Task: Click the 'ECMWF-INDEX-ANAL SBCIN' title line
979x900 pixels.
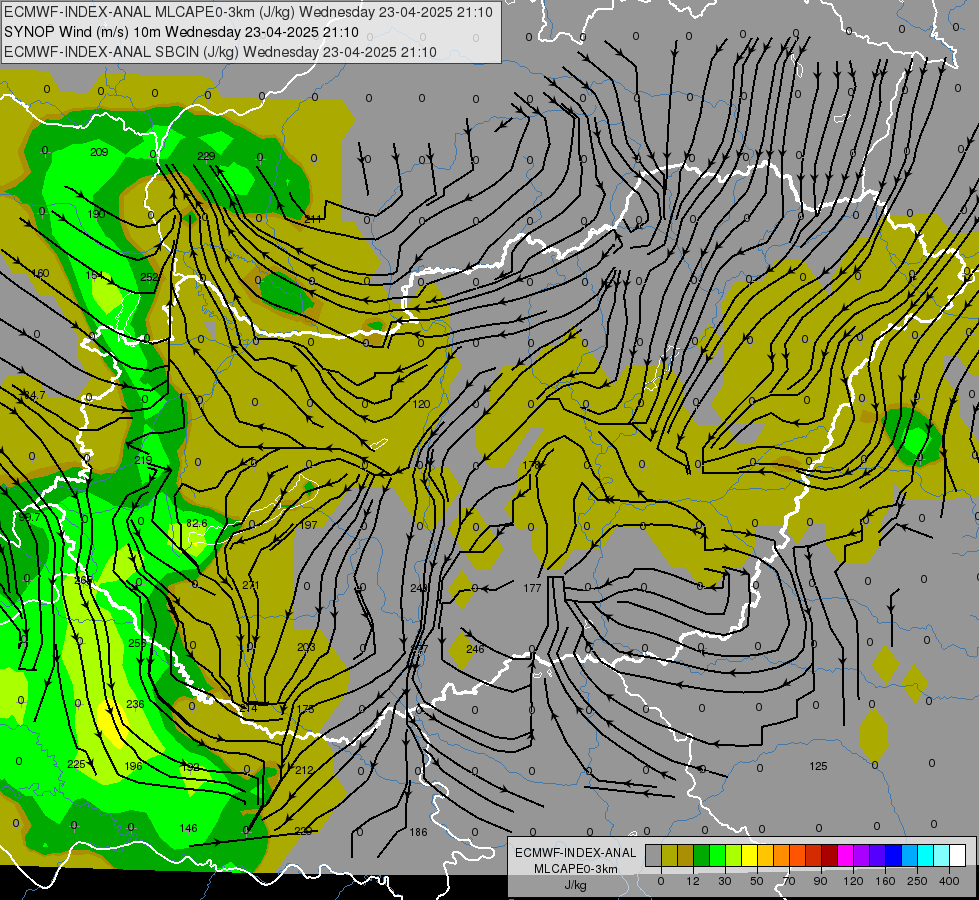Action: click(220, 52)
